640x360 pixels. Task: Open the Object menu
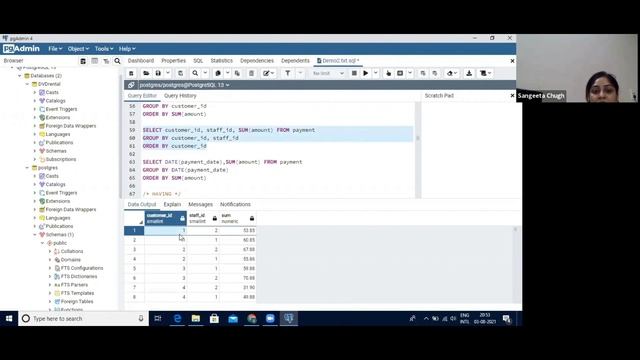(x=78, y=49)
